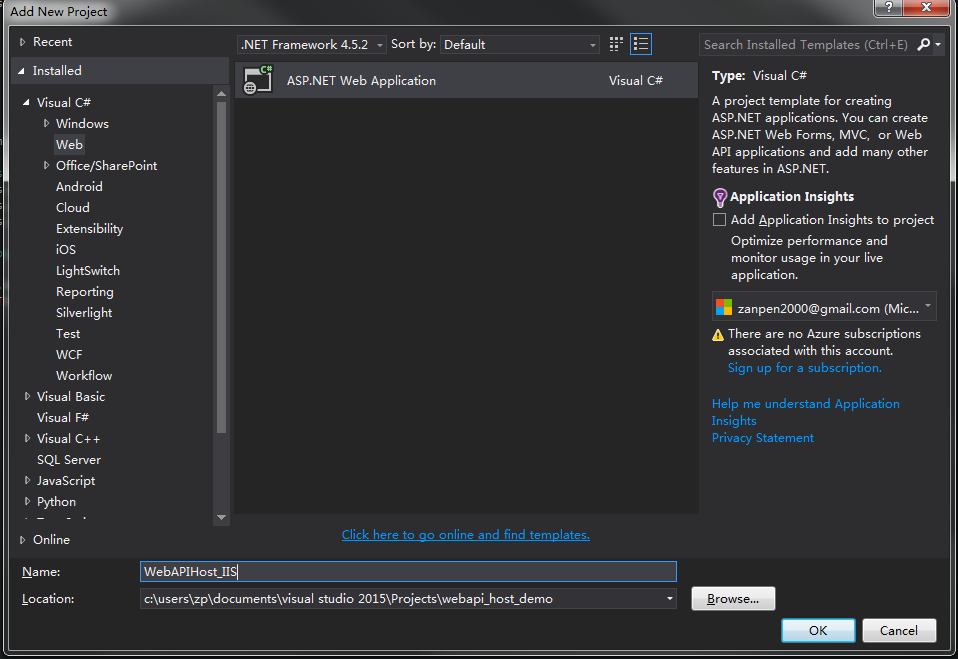This screenshot has height=659, width=958.
Task: Expand the JavaScript node arrow
Action: (x=27, y=481)
